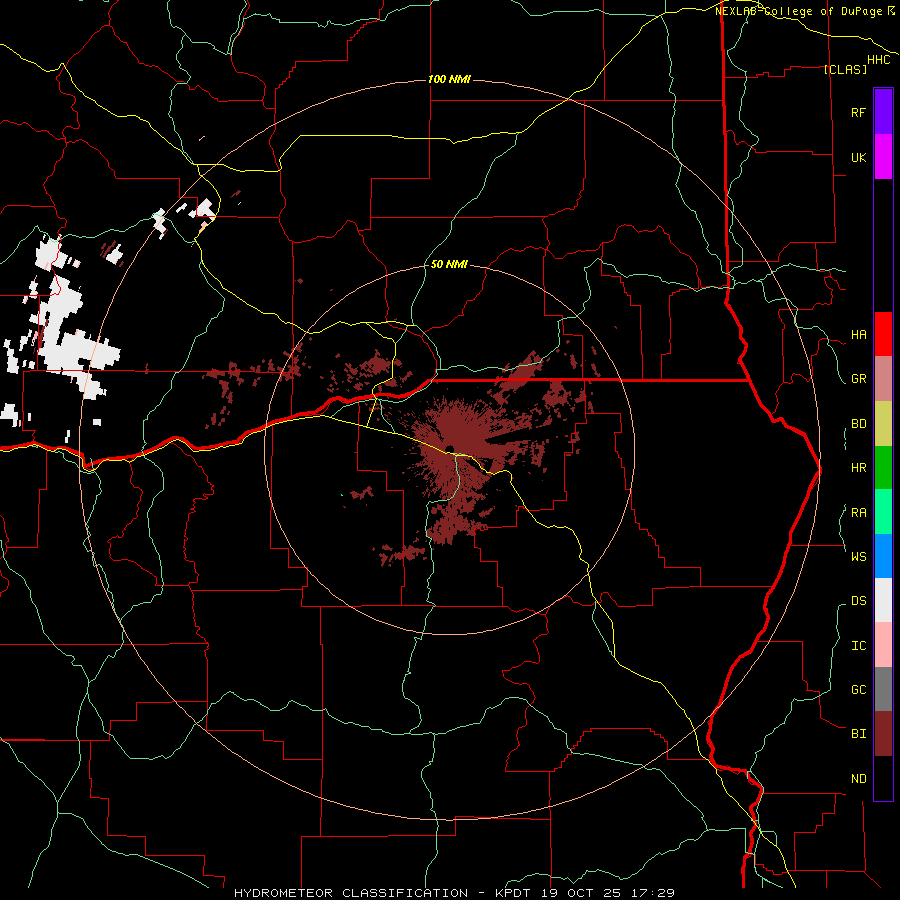Viewport: 900px width, 900px height.
Task: Click the IC legend label
Action: coord(858,646)
